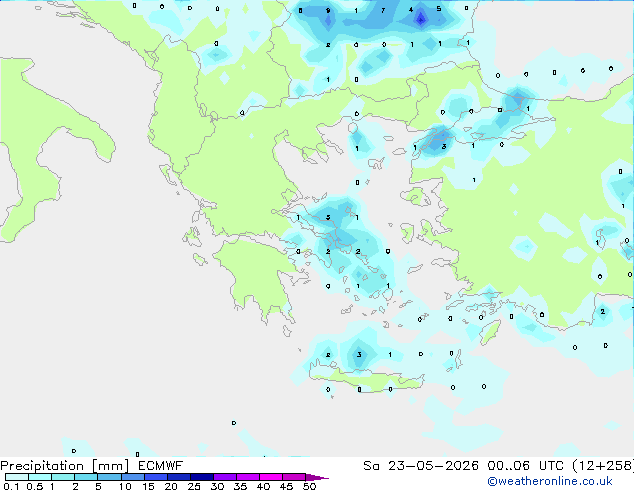
Task: Click the precipitation value '9' on the map
Action: [328, 11]
